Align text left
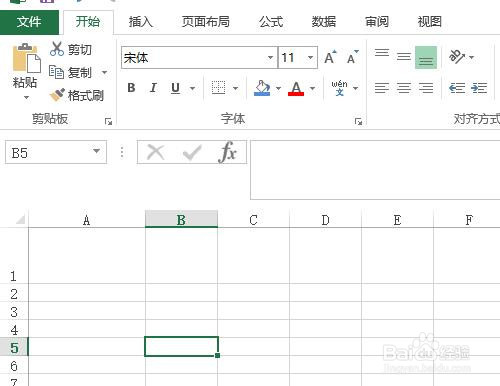This screenshot has width=500, height=386. (382, 88)
